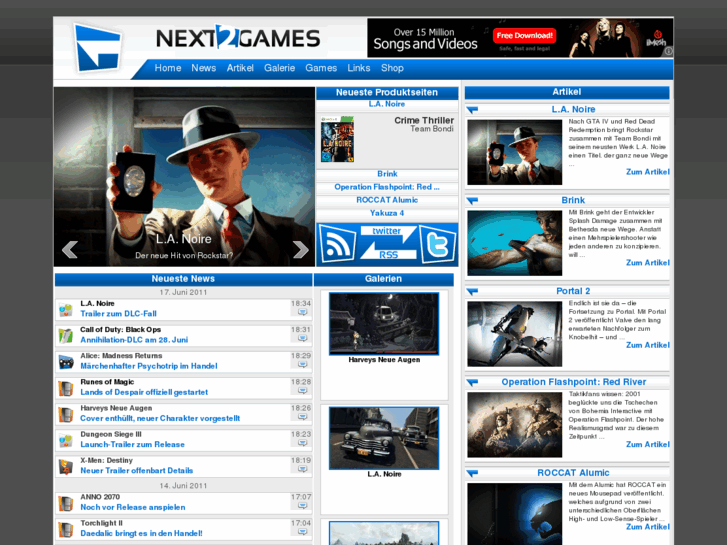Click the icon beside Runes of Magic news
727x545 pixels.
66,388
